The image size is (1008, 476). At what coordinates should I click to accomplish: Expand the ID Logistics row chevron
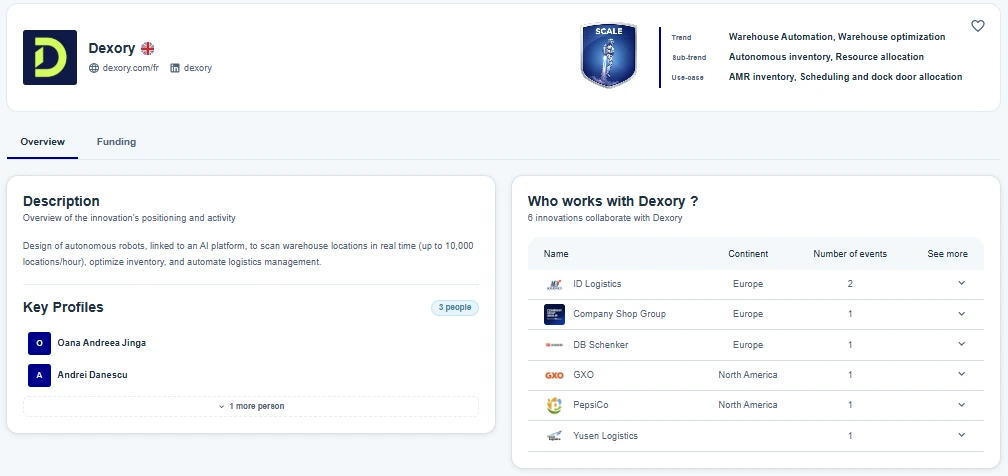[x=961, y=283]
